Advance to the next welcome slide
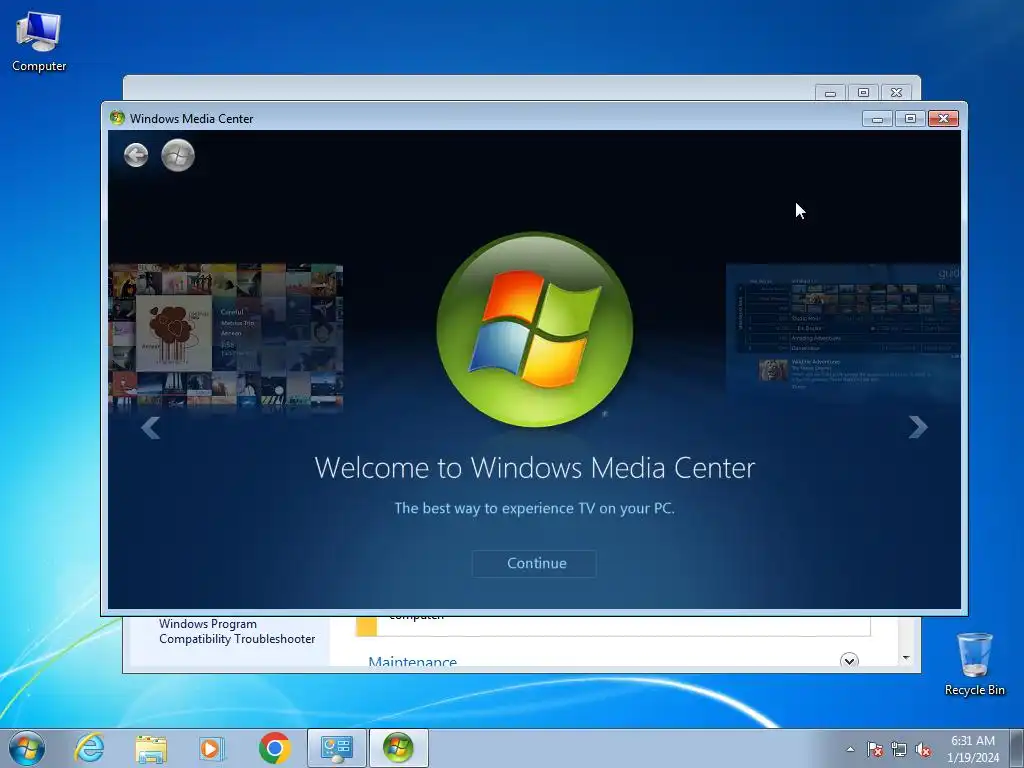Image resolution: width=1024 pixels, height=768 pixels. (918, 427)
